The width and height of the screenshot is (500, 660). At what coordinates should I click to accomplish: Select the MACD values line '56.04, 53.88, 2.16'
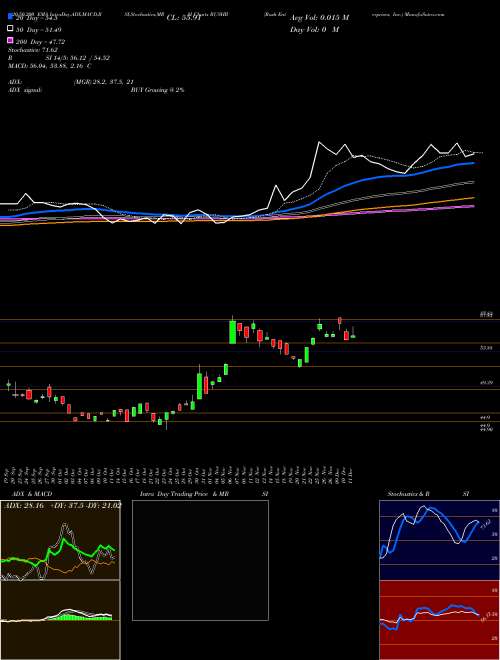58,66
